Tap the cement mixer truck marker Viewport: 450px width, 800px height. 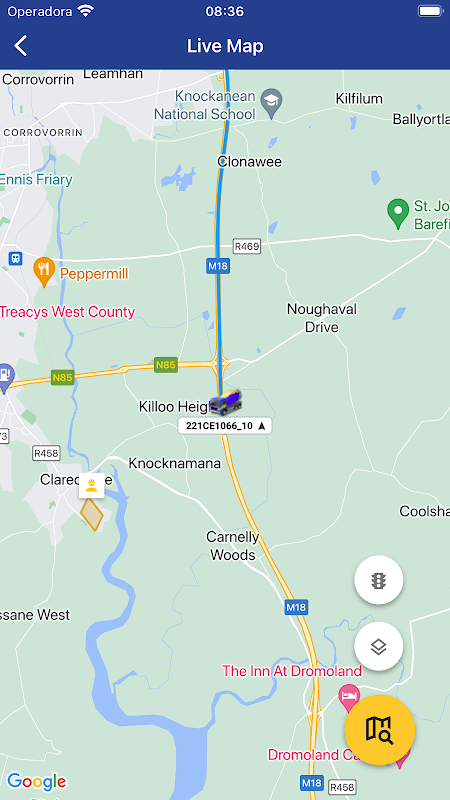226,403
